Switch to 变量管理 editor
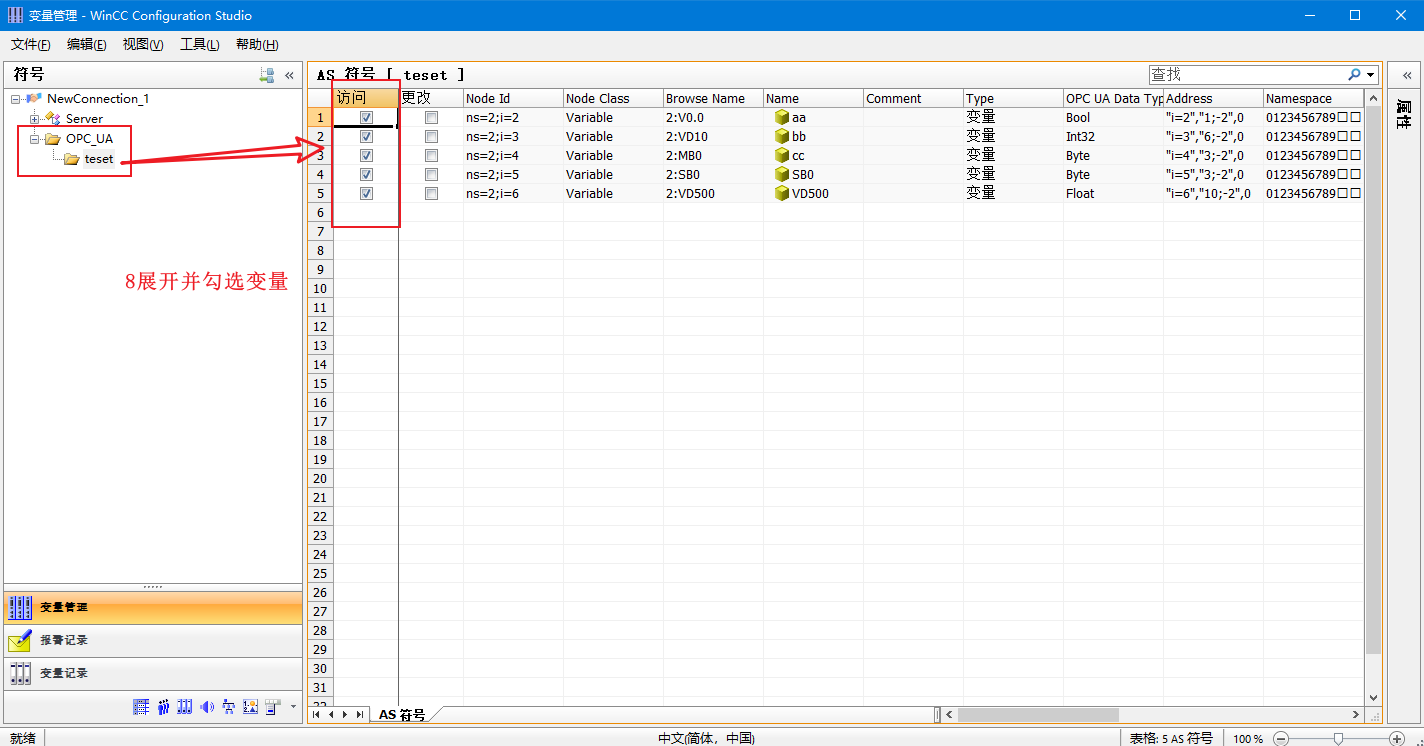1424x746 pixels. [152, 608]
